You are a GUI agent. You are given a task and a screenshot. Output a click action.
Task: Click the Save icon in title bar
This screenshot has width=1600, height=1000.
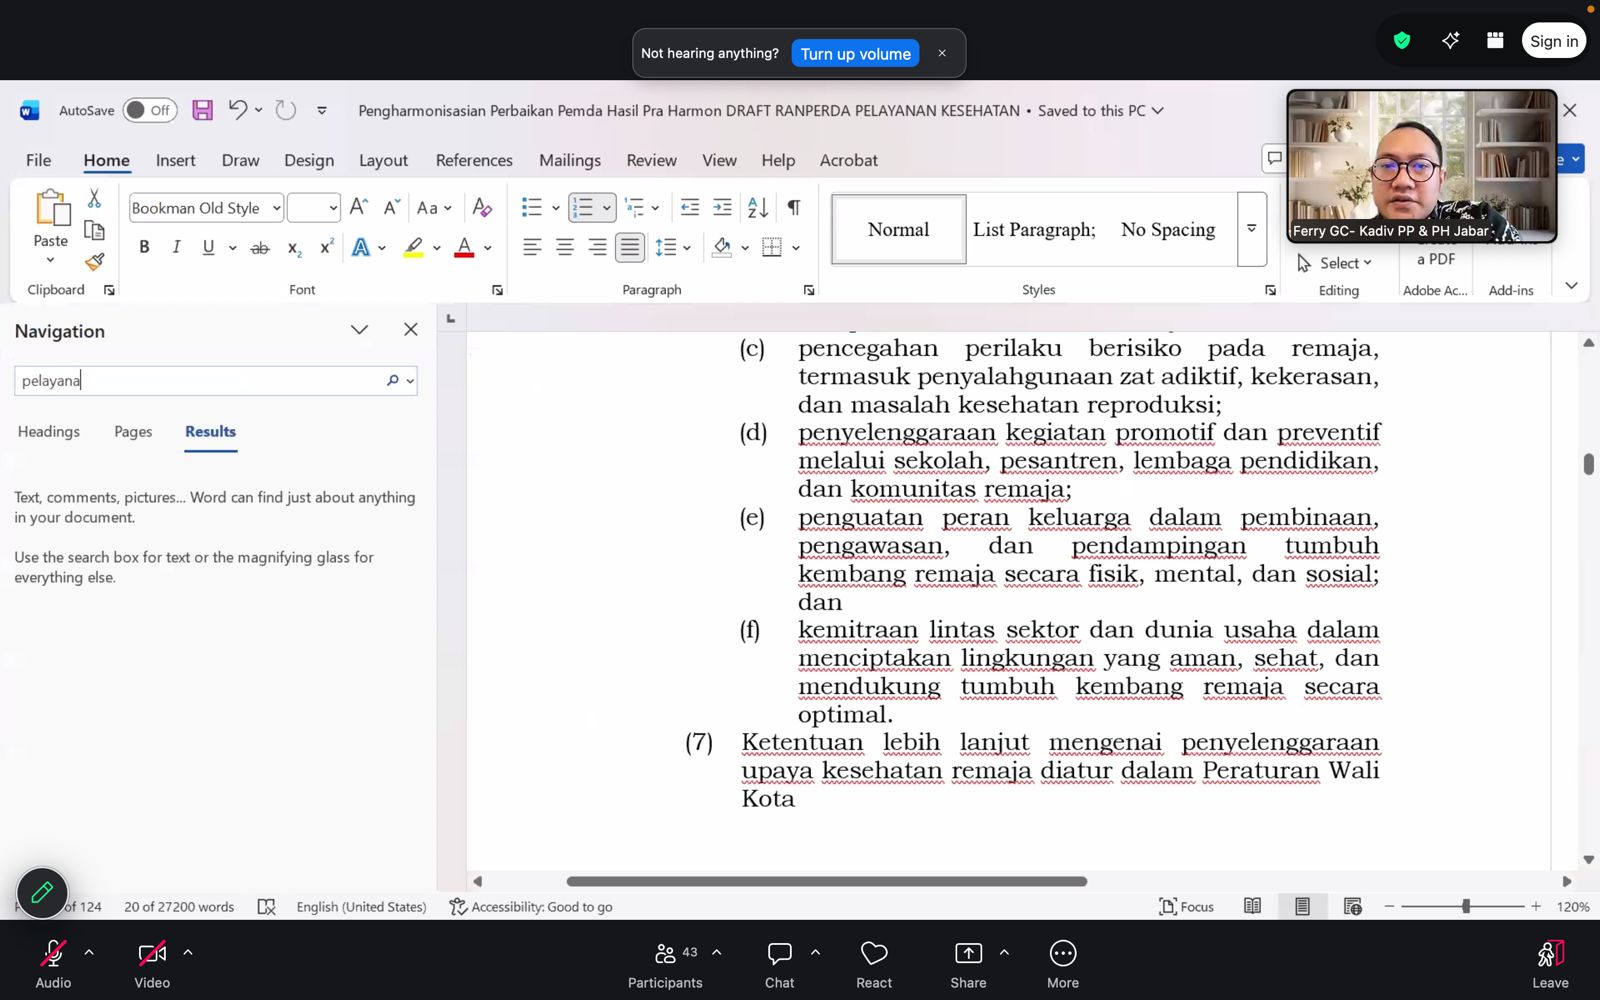point(202,110)
